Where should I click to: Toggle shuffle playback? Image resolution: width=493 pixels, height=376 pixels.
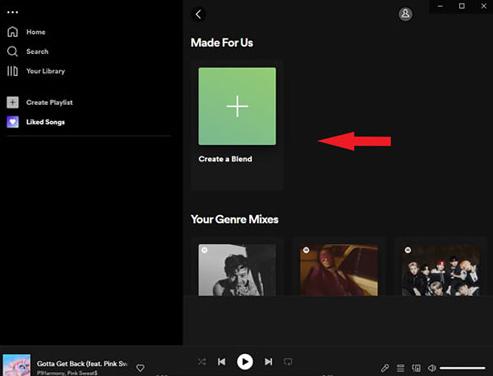(202, 362)
